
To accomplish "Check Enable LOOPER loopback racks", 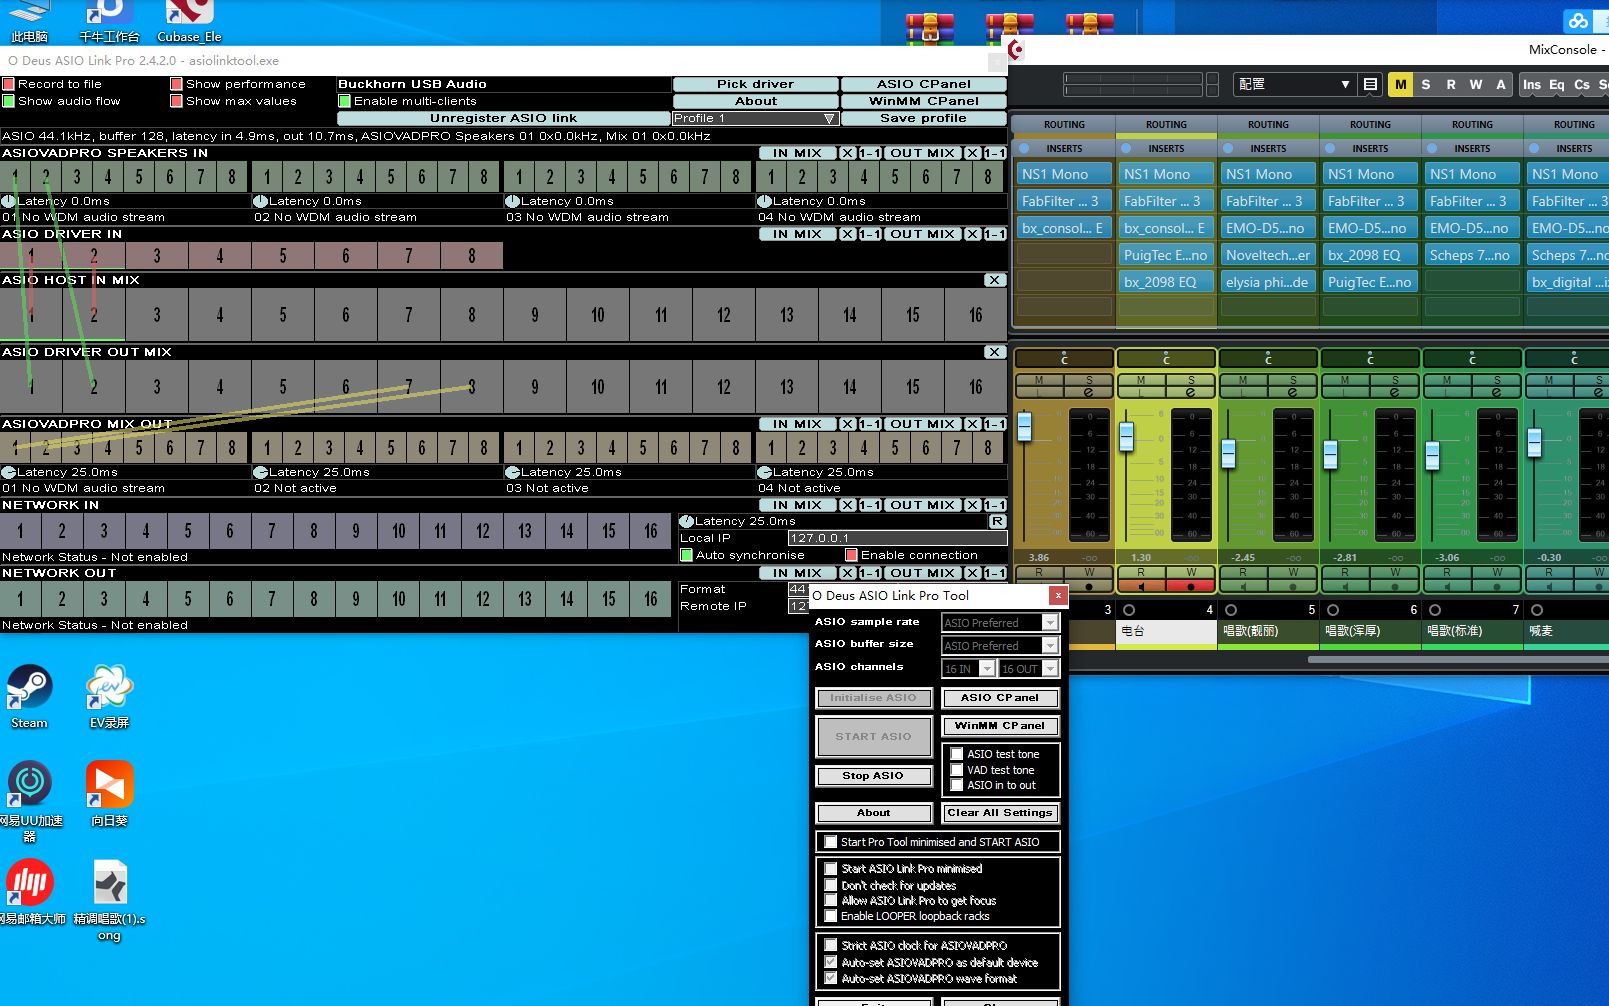I will click(831, 916).
